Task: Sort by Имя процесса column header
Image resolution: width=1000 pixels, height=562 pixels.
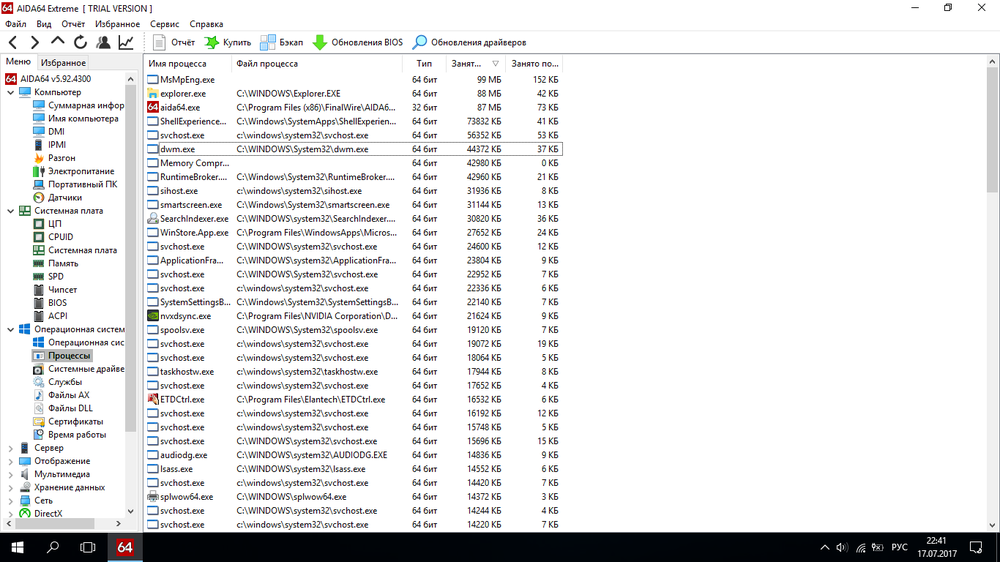Action: (187, 64)
